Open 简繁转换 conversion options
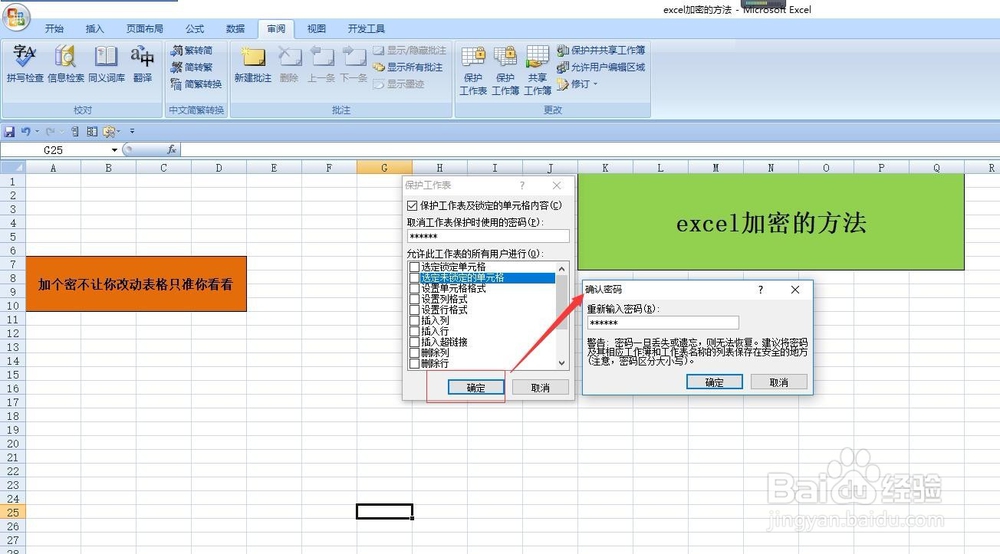Viewport: 1000px width, 554px height. pyautogui.click(x=196, y=84)
